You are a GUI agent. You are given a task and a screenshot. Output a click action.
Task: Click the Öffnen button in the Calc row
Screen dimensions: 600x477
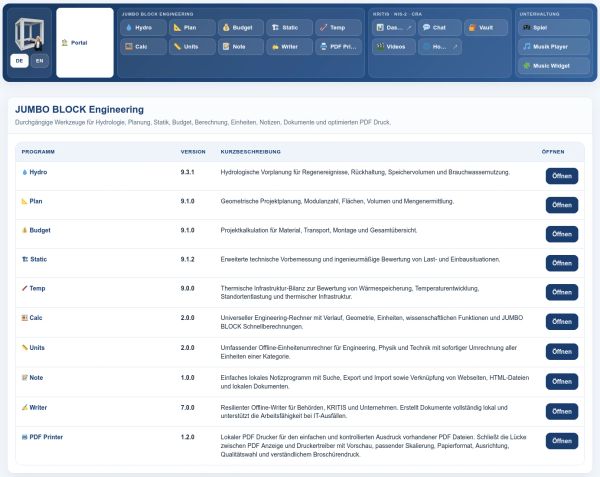562,322
